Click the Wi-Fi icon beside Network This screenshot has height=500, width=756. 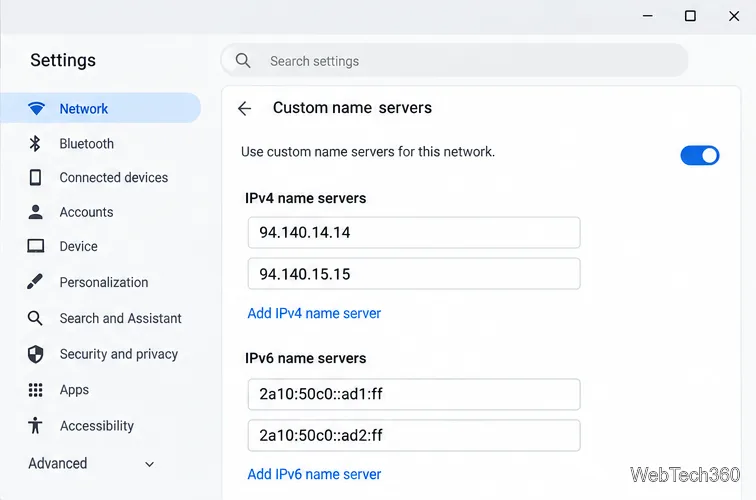point(36,108)
